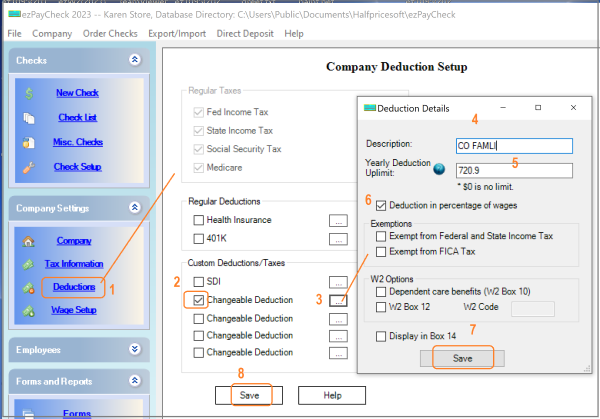Open details button for 401K deduction
Image resolution: width=600 pixels, height=419 pixels.
[340, 239]
